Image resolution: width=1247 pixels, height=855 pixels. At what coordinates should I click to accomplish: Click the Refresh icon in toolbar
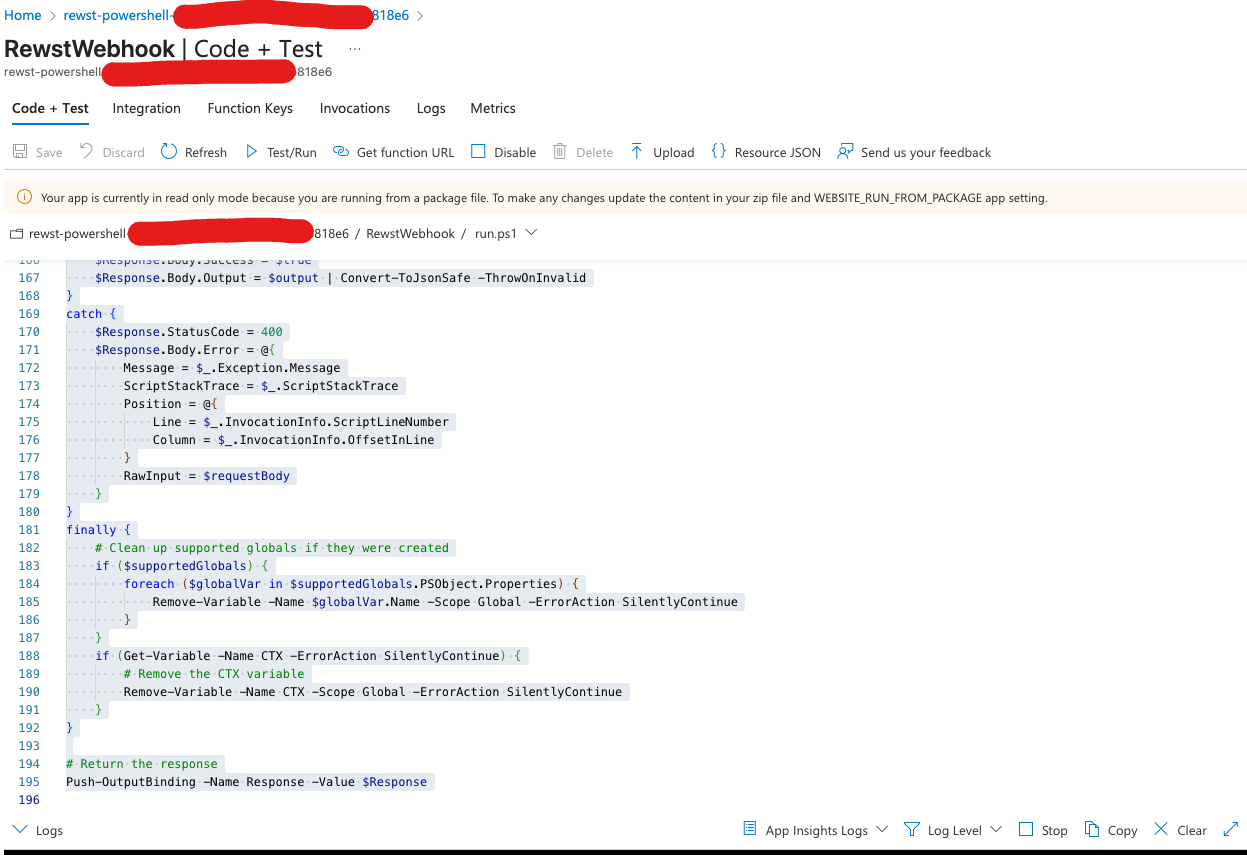click(x=169, y=152)
